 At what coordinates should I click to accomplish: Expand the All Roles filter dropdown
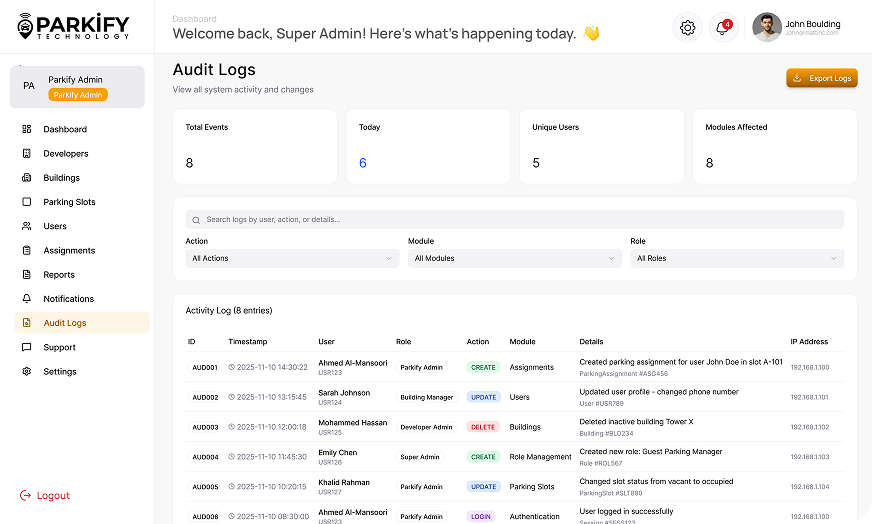click(x=736, y=258)
